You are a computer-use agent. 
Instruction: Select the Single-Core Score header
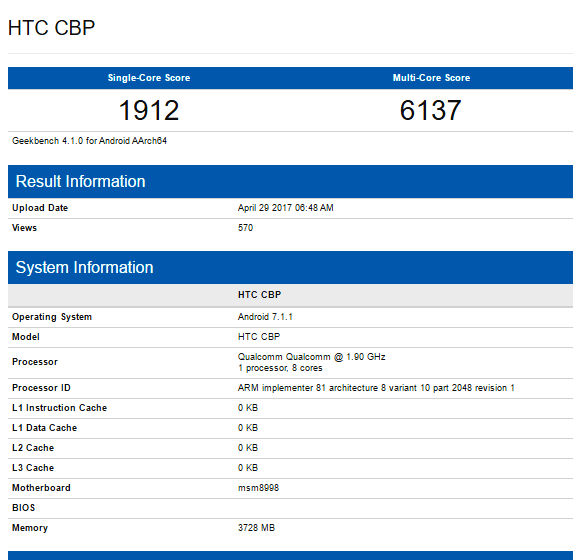pos(149,78)
